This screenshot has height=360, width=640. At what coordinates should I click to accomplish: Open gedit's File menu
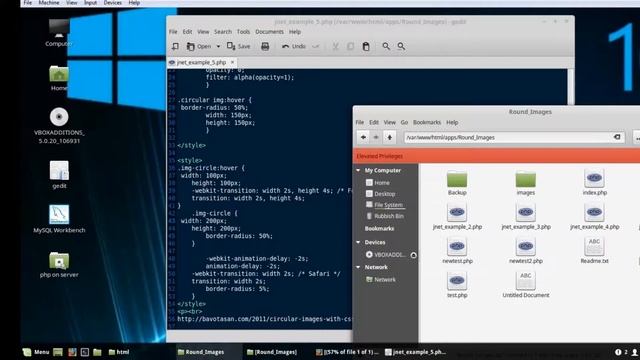point(173,31)
